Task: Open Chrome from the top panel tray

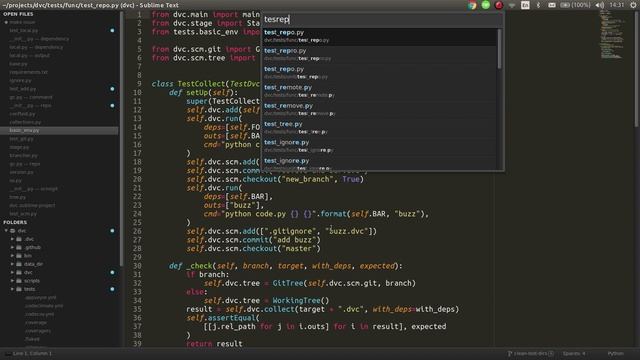Action: 472,5
